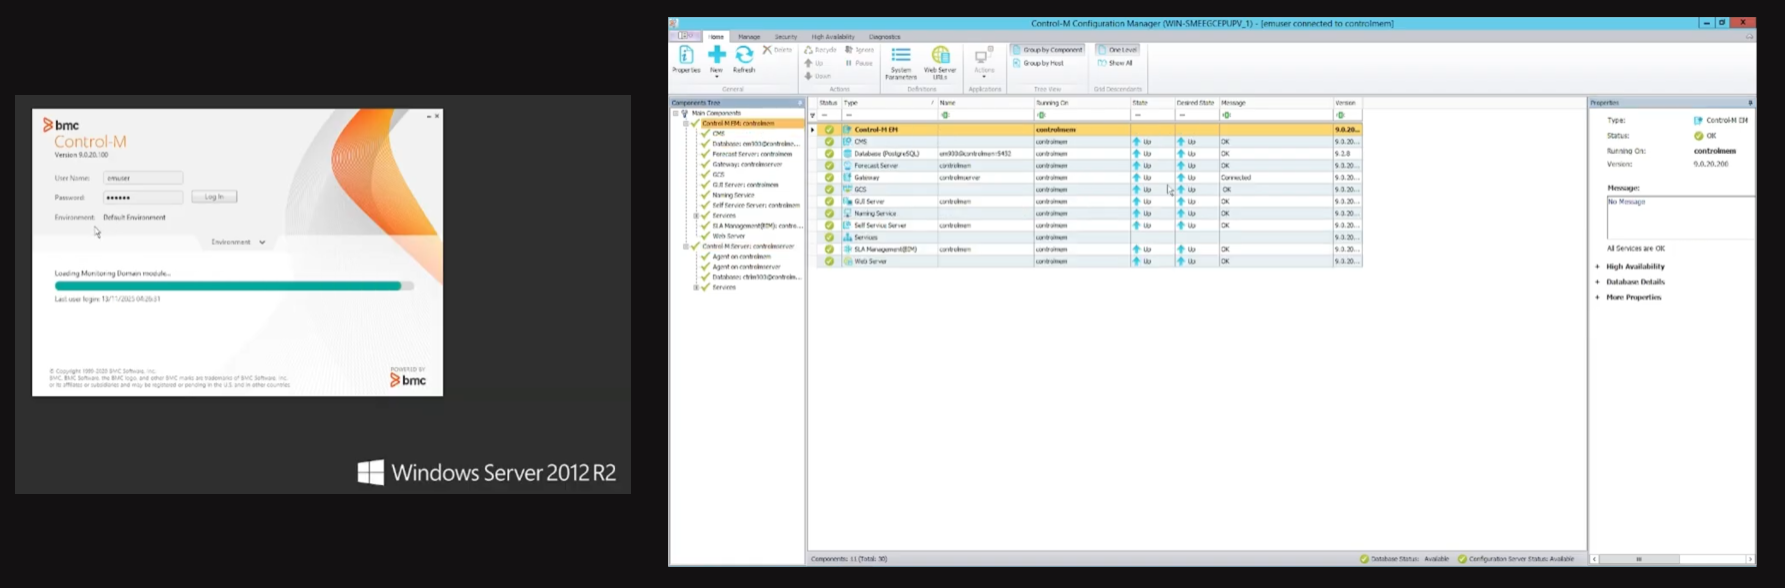
Task: Collapse Control-M Server controlmserver node
Action: 686,246
